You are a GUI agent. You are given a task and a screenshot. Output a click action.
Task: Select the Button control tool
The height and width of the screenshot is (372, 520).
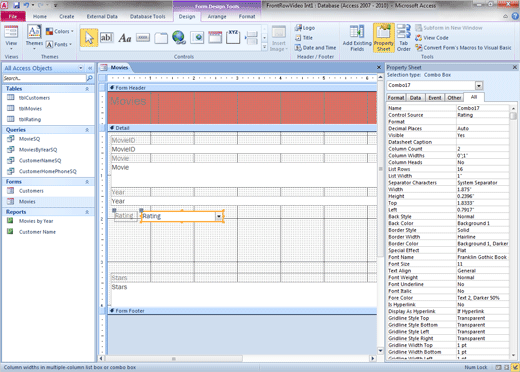pos(143,38)
